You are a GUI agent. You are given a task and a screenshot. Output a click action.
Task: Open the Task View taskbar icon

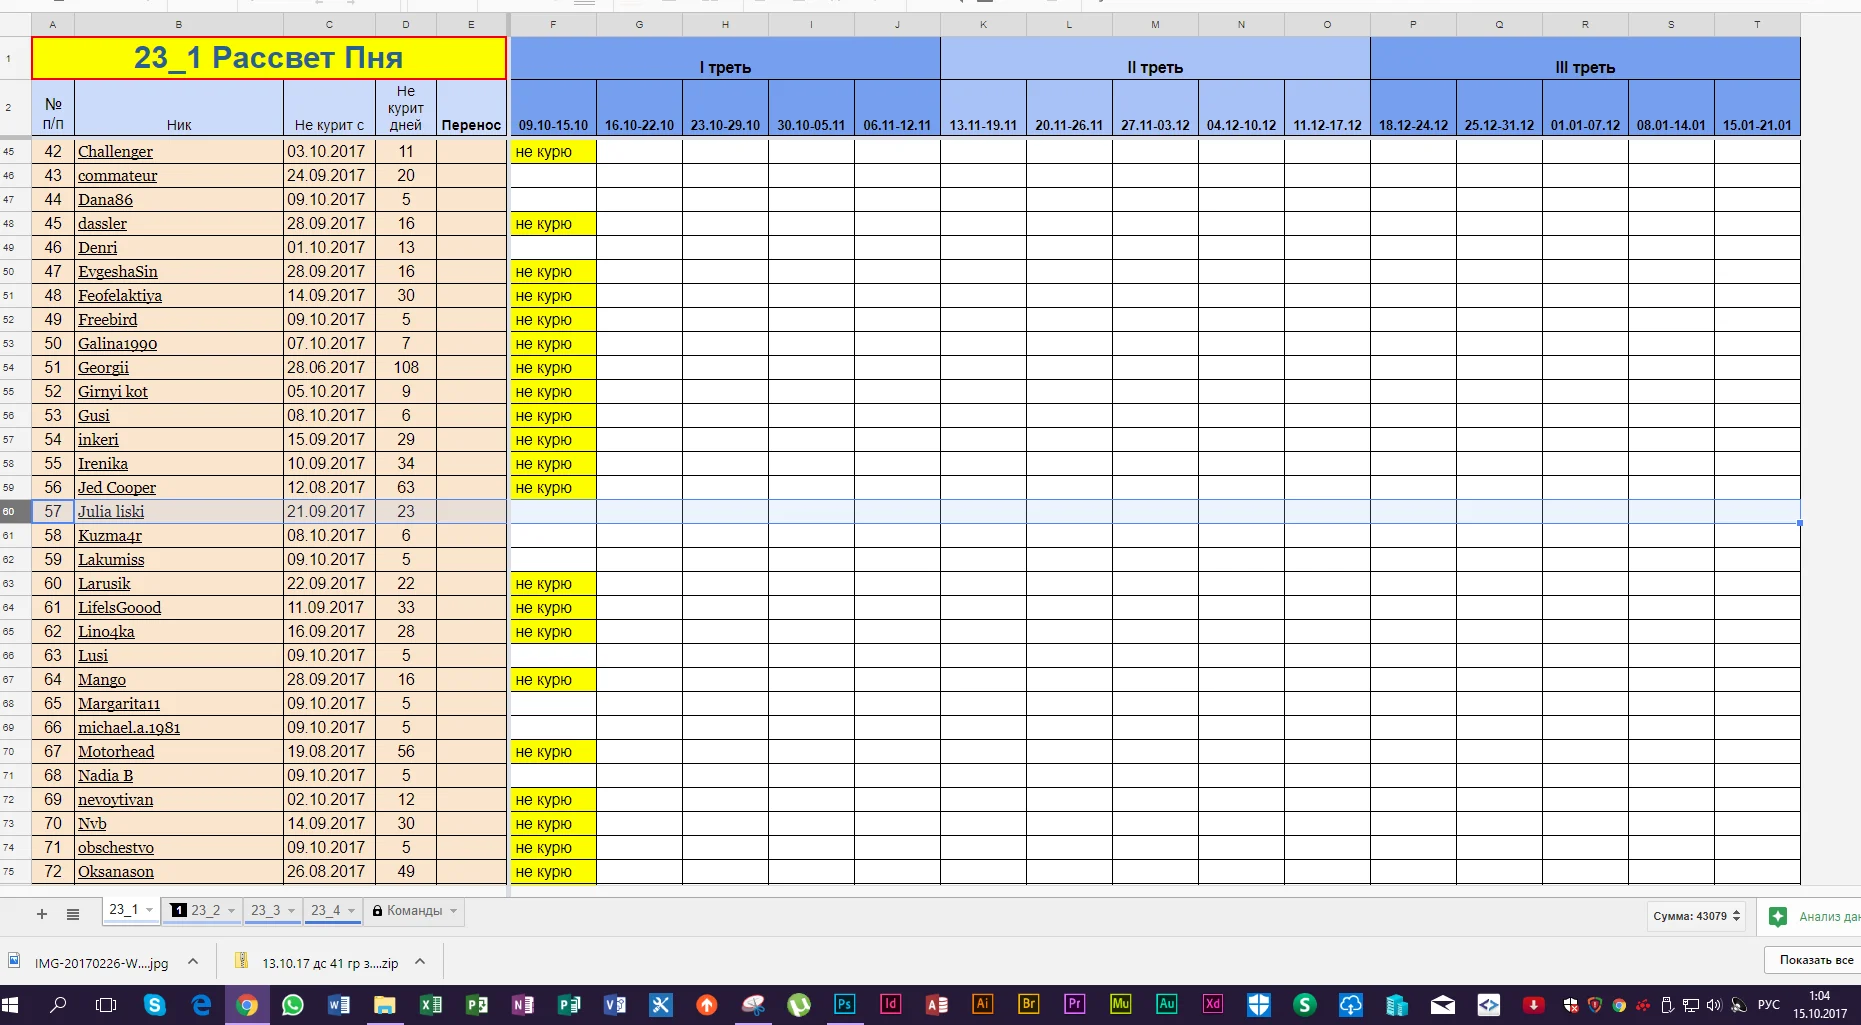point(105,1005)
